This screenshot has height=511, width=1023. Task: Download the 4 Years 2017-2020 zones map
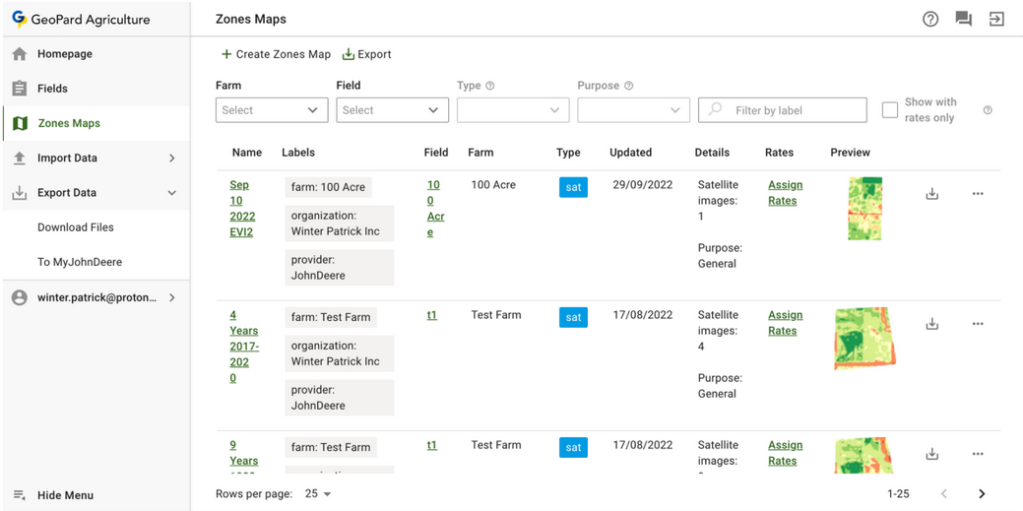932,324
